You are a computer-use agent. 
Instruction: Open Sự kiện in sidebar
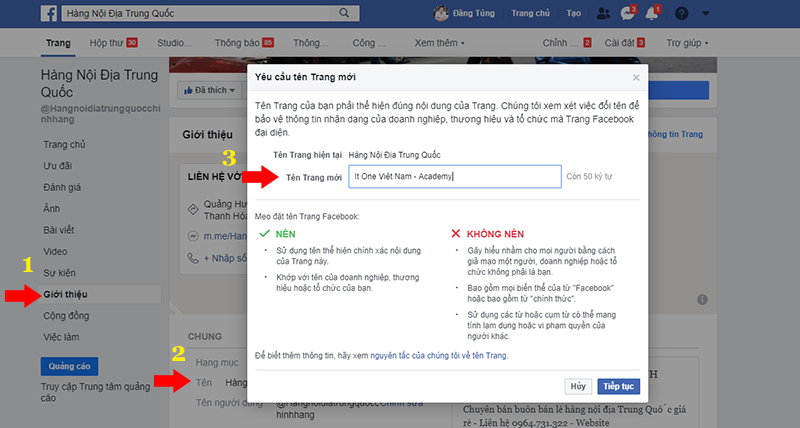click(x=59, y=273)
